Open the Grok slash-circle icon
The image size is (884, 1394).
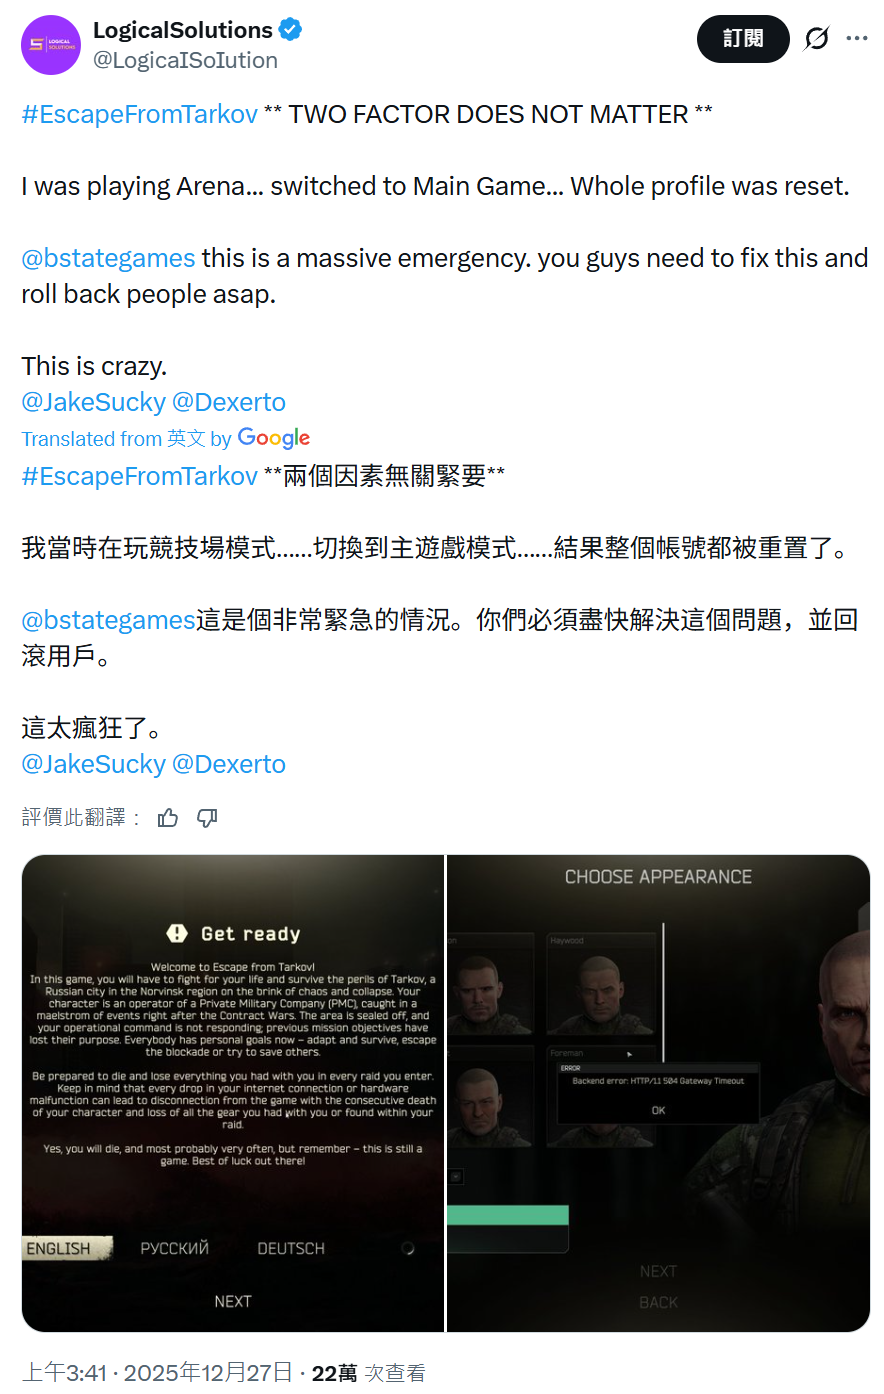(817, 39)
